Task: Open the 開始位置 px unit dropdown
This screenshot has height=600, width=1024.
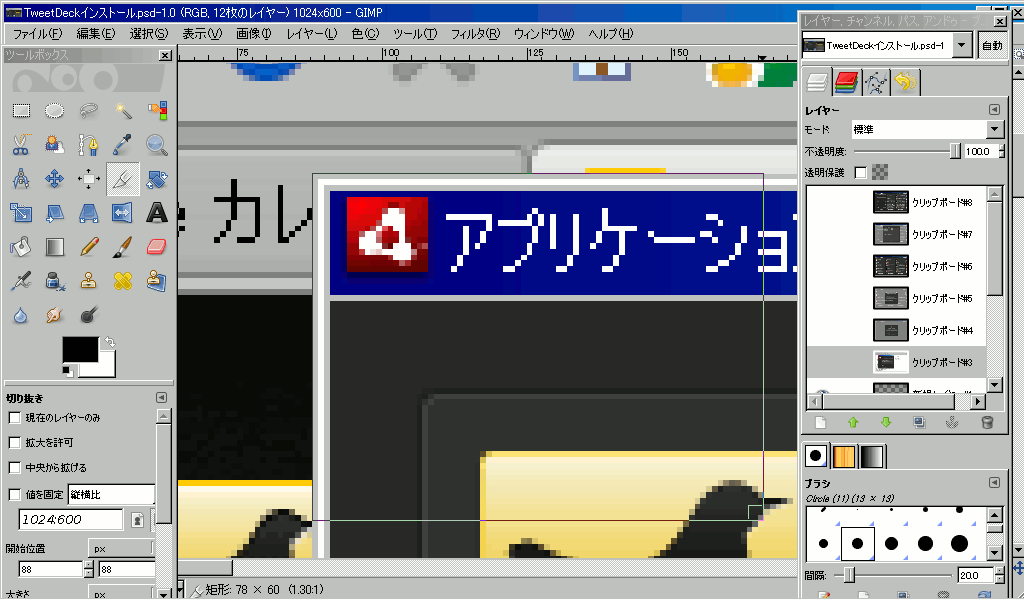Action: point(122,548)
